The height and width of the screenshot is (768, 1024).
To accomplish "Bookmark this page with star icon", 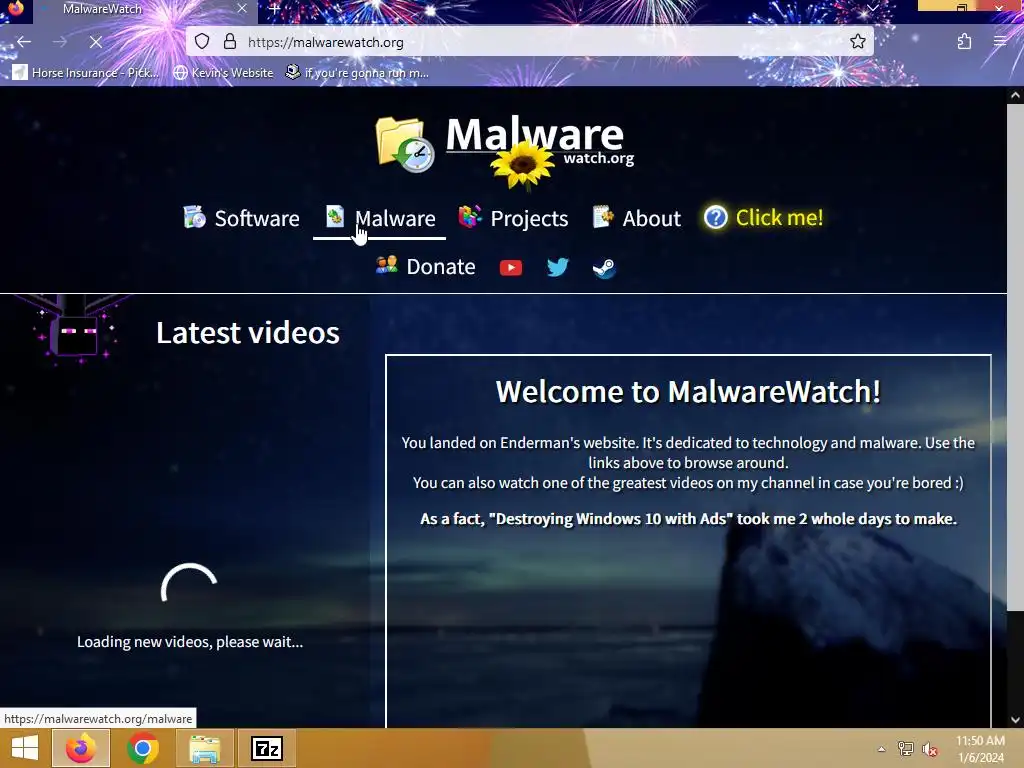I will click(857, 42).
